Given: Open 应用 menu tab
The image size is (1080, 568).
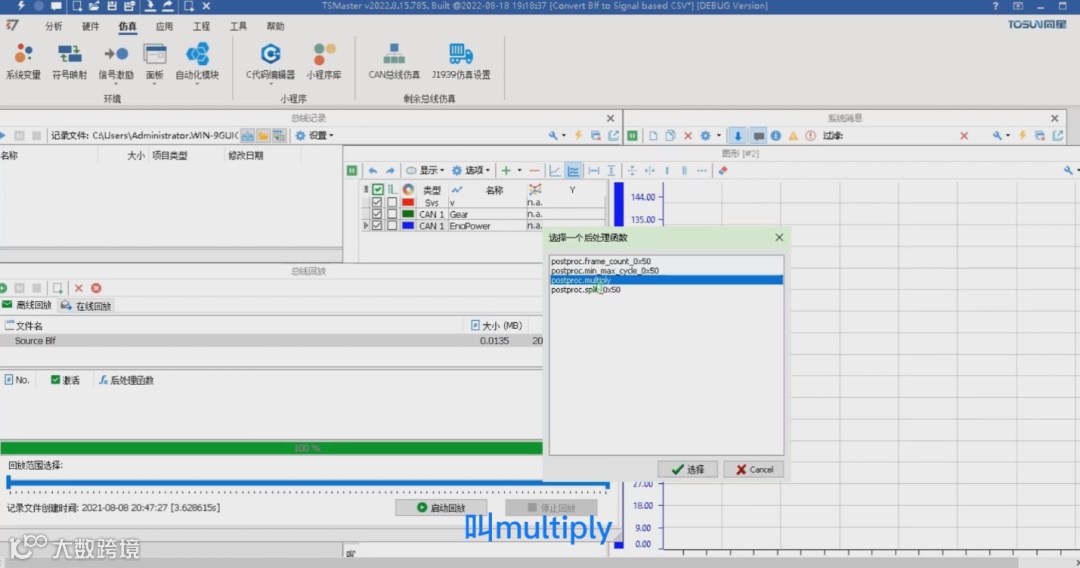Looking at the screenshot, I should pos(164,26).
